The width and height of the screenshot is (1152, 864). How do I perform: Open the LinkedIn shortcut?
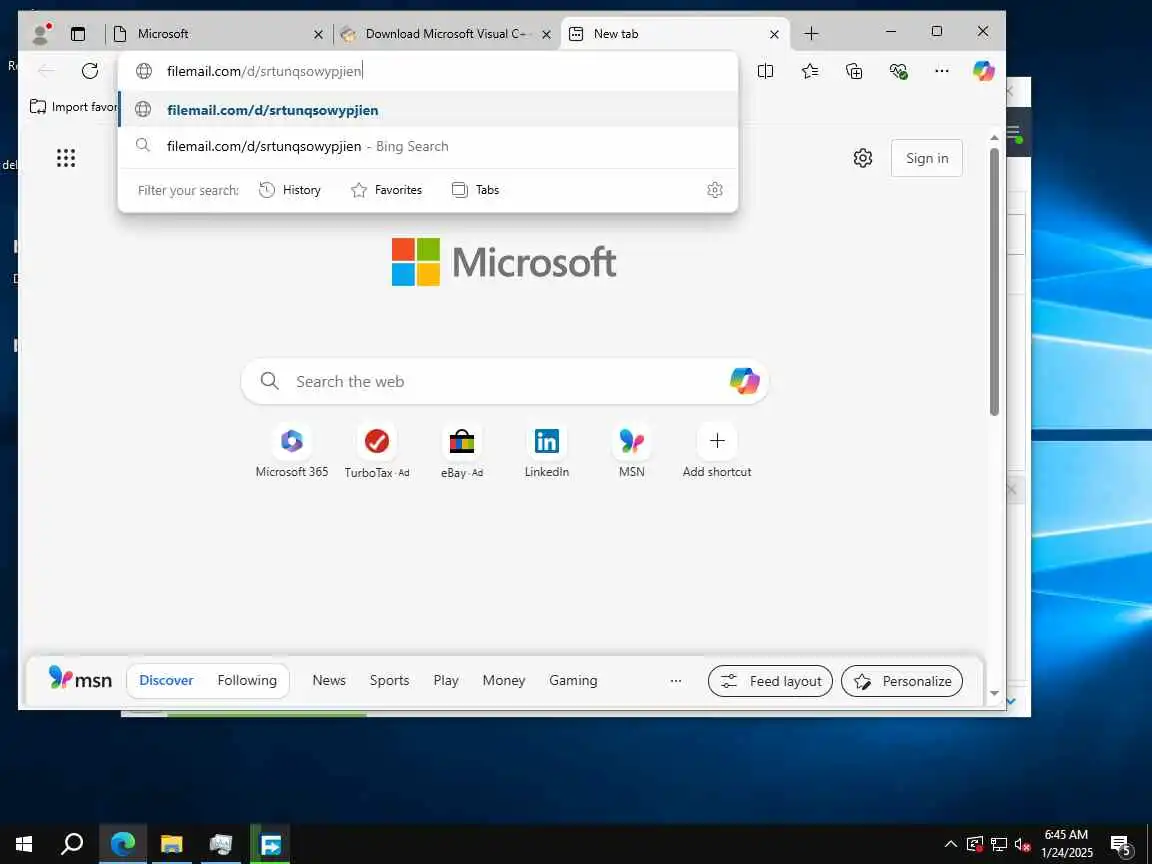[547, 451]
